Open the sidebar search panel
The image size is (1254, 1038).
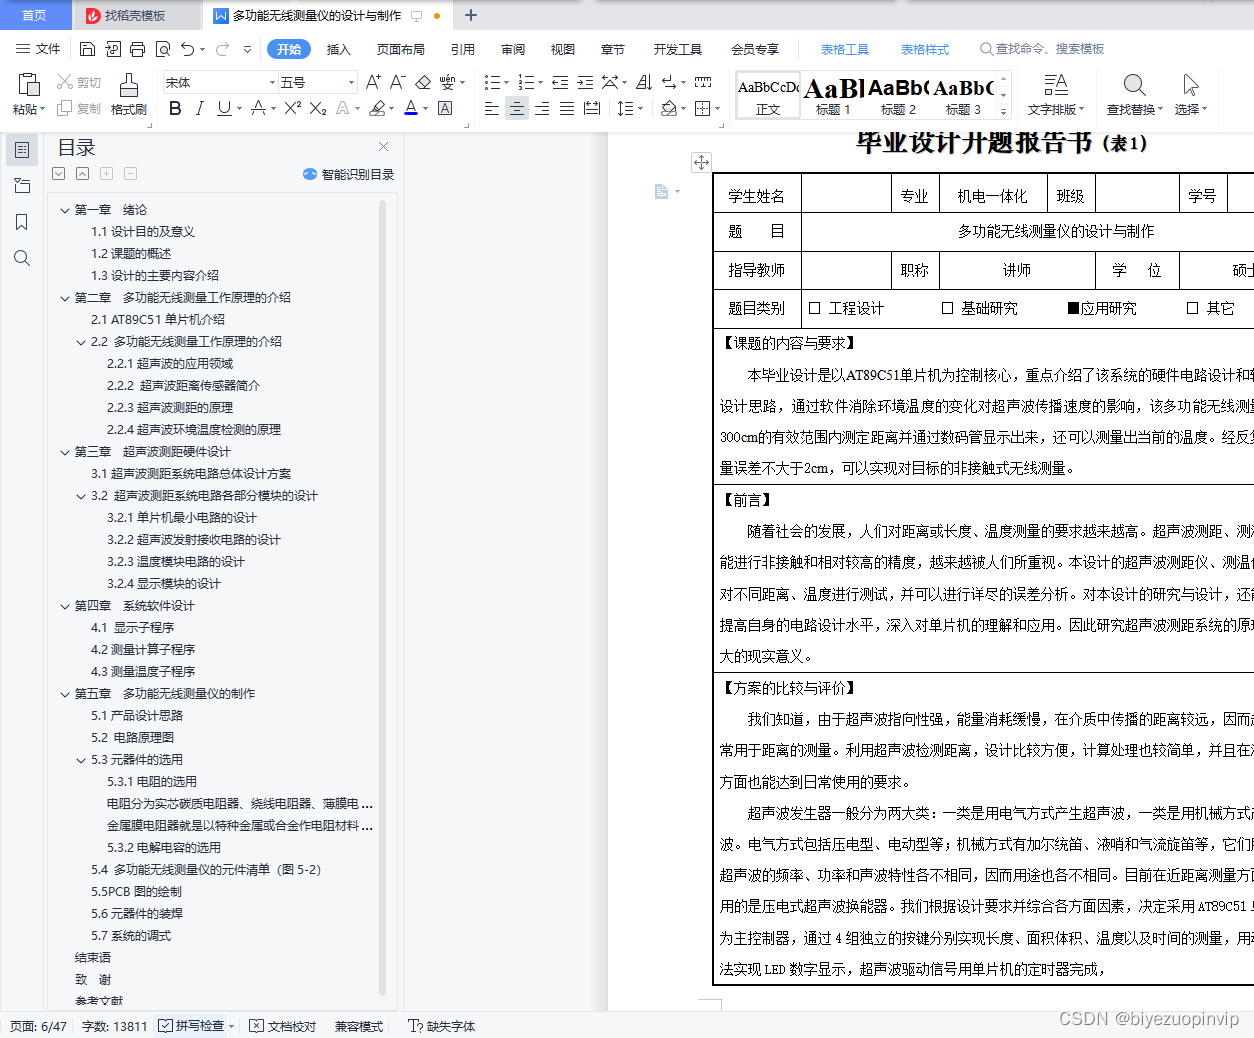22,257
